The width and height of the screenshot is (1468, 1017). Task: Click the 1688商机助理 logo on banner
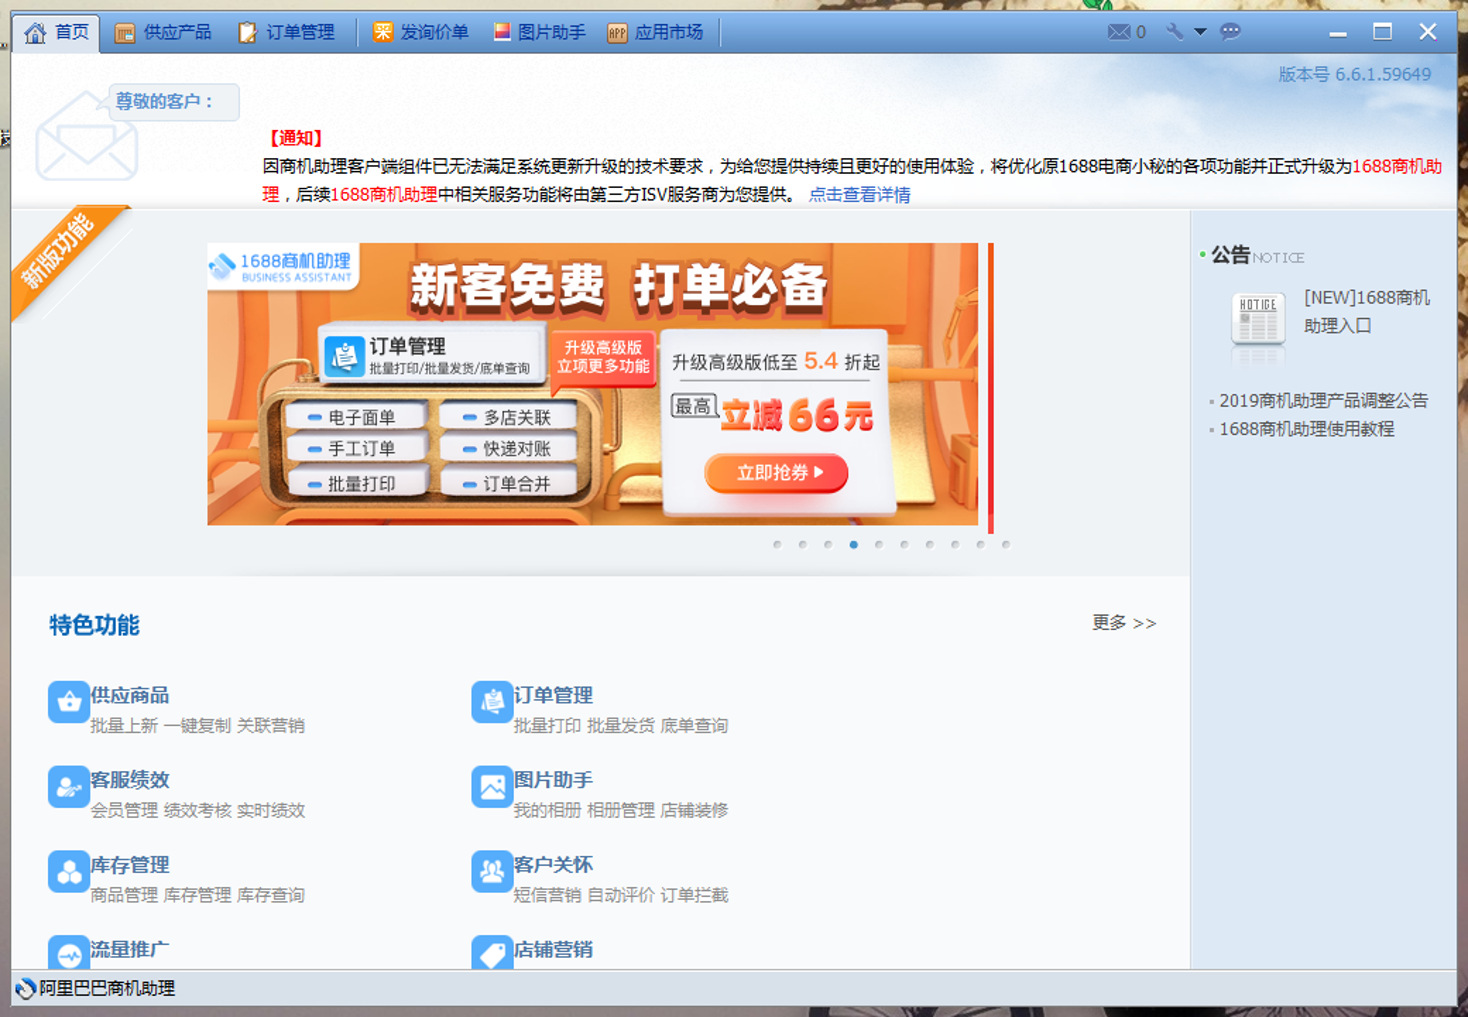282,267
